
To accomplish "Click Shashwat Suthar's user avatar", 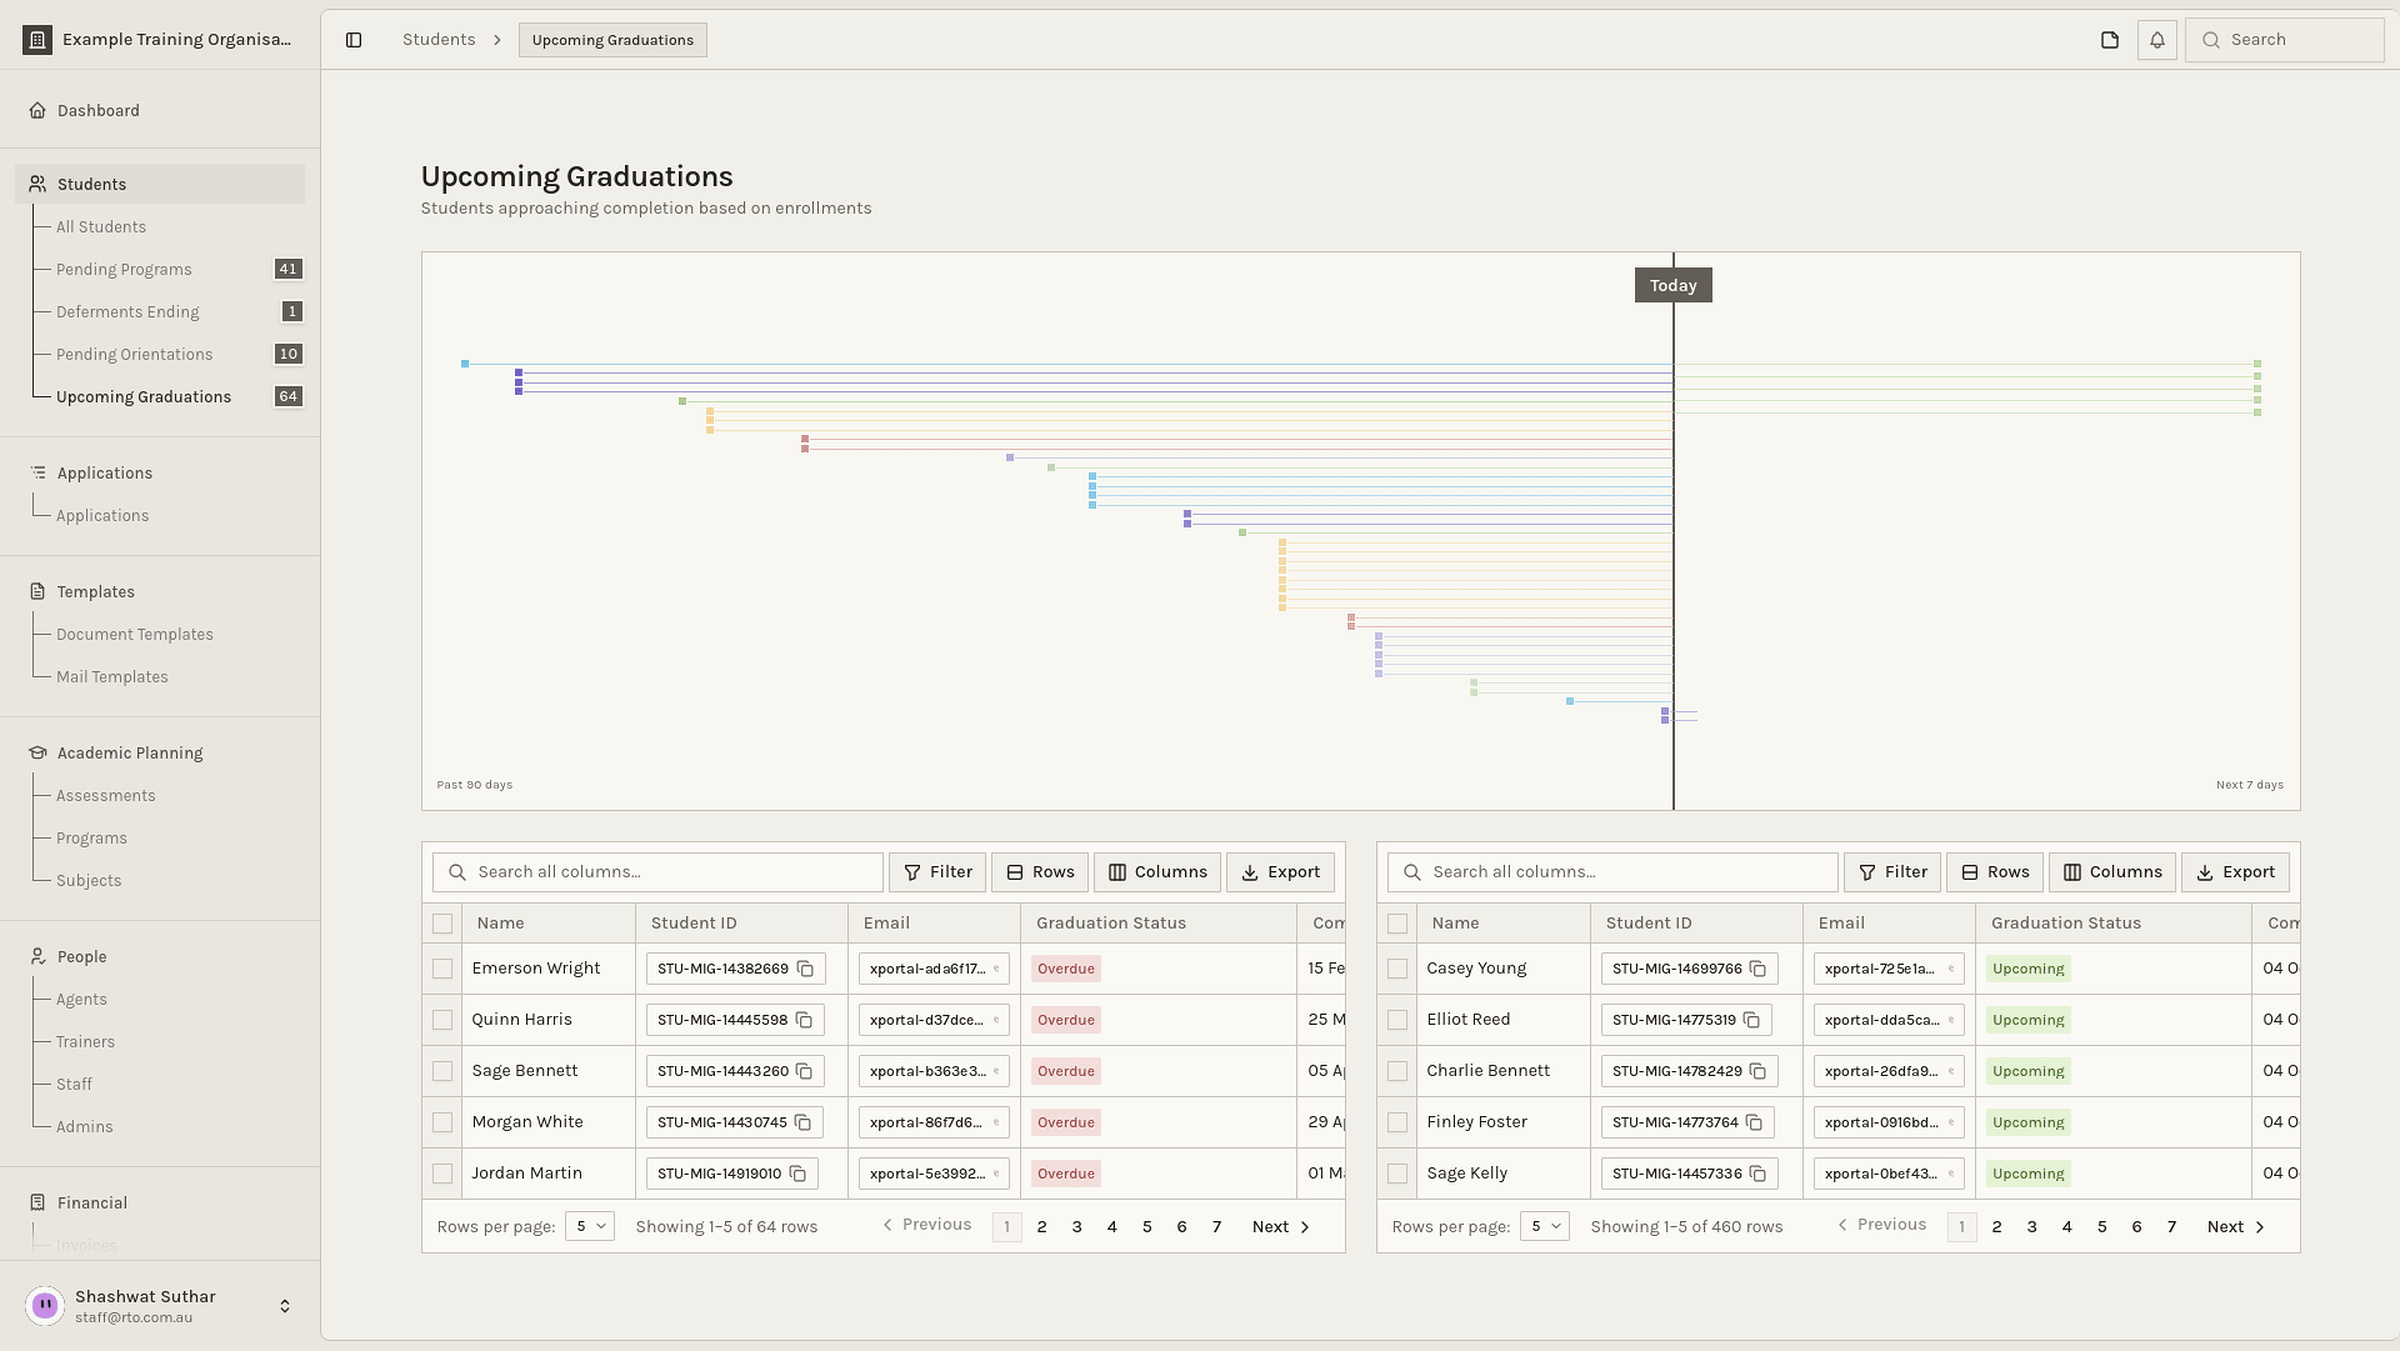I will tap(45, 1305).
